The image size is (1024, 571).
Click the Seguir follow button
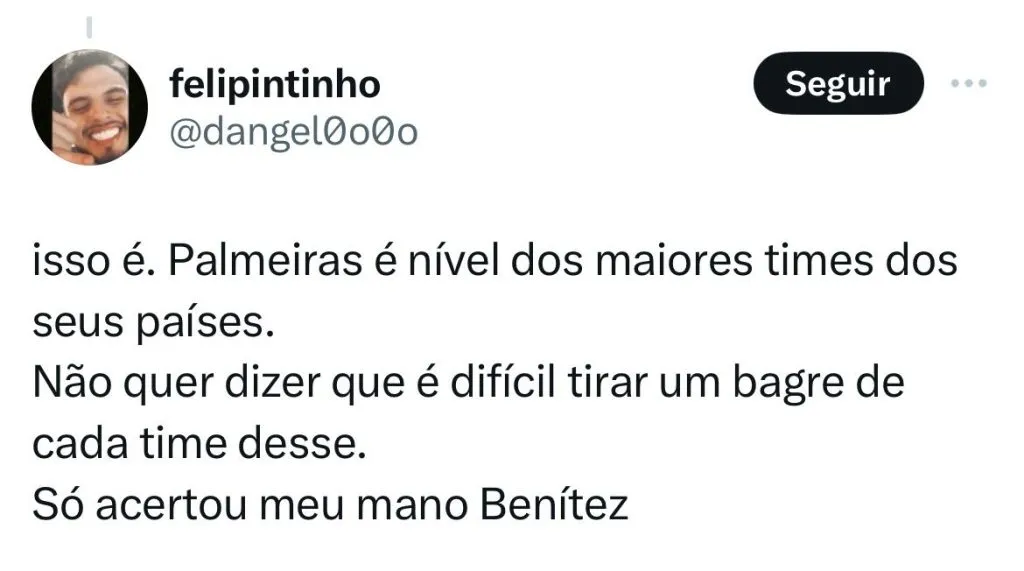coord(836,84)
